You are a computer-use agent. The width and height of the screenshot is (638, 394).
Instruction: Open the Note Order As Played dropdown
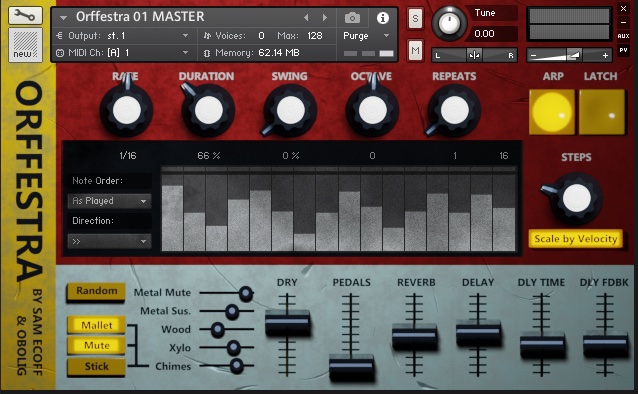click(109, 201)
